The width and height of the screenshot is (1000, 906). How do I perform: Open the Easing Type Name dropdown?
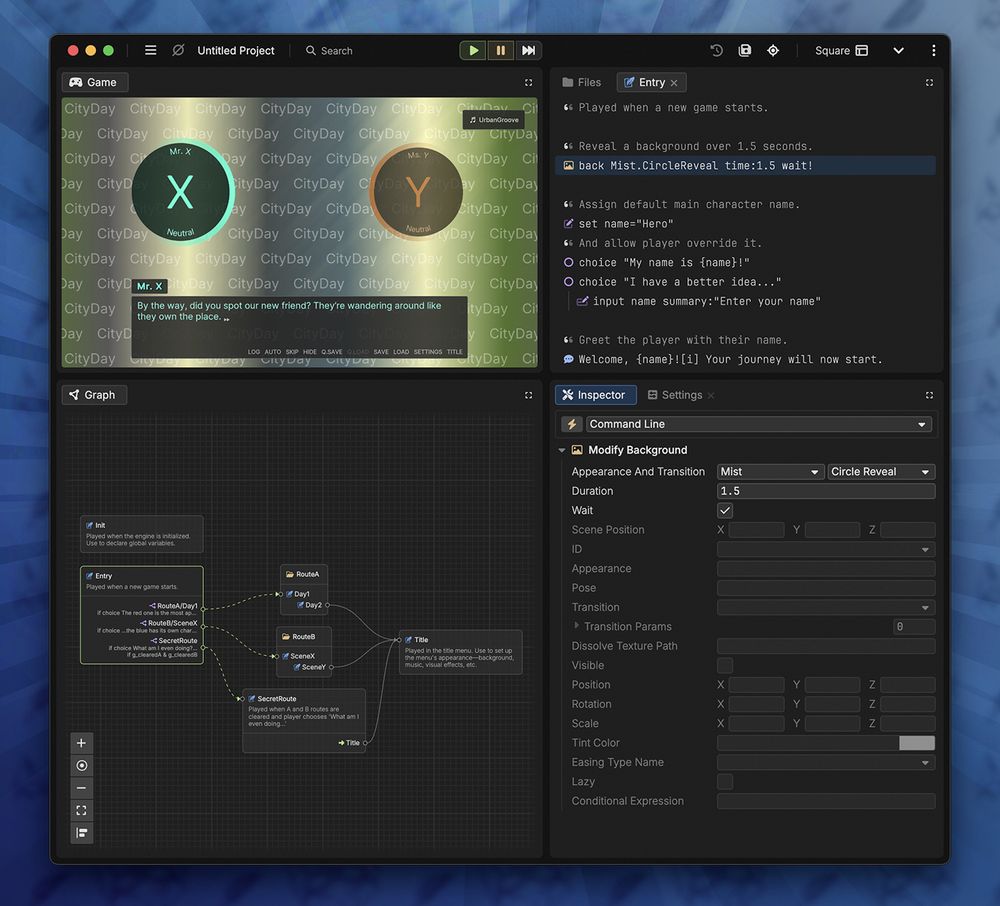click(x=826, y=762)
